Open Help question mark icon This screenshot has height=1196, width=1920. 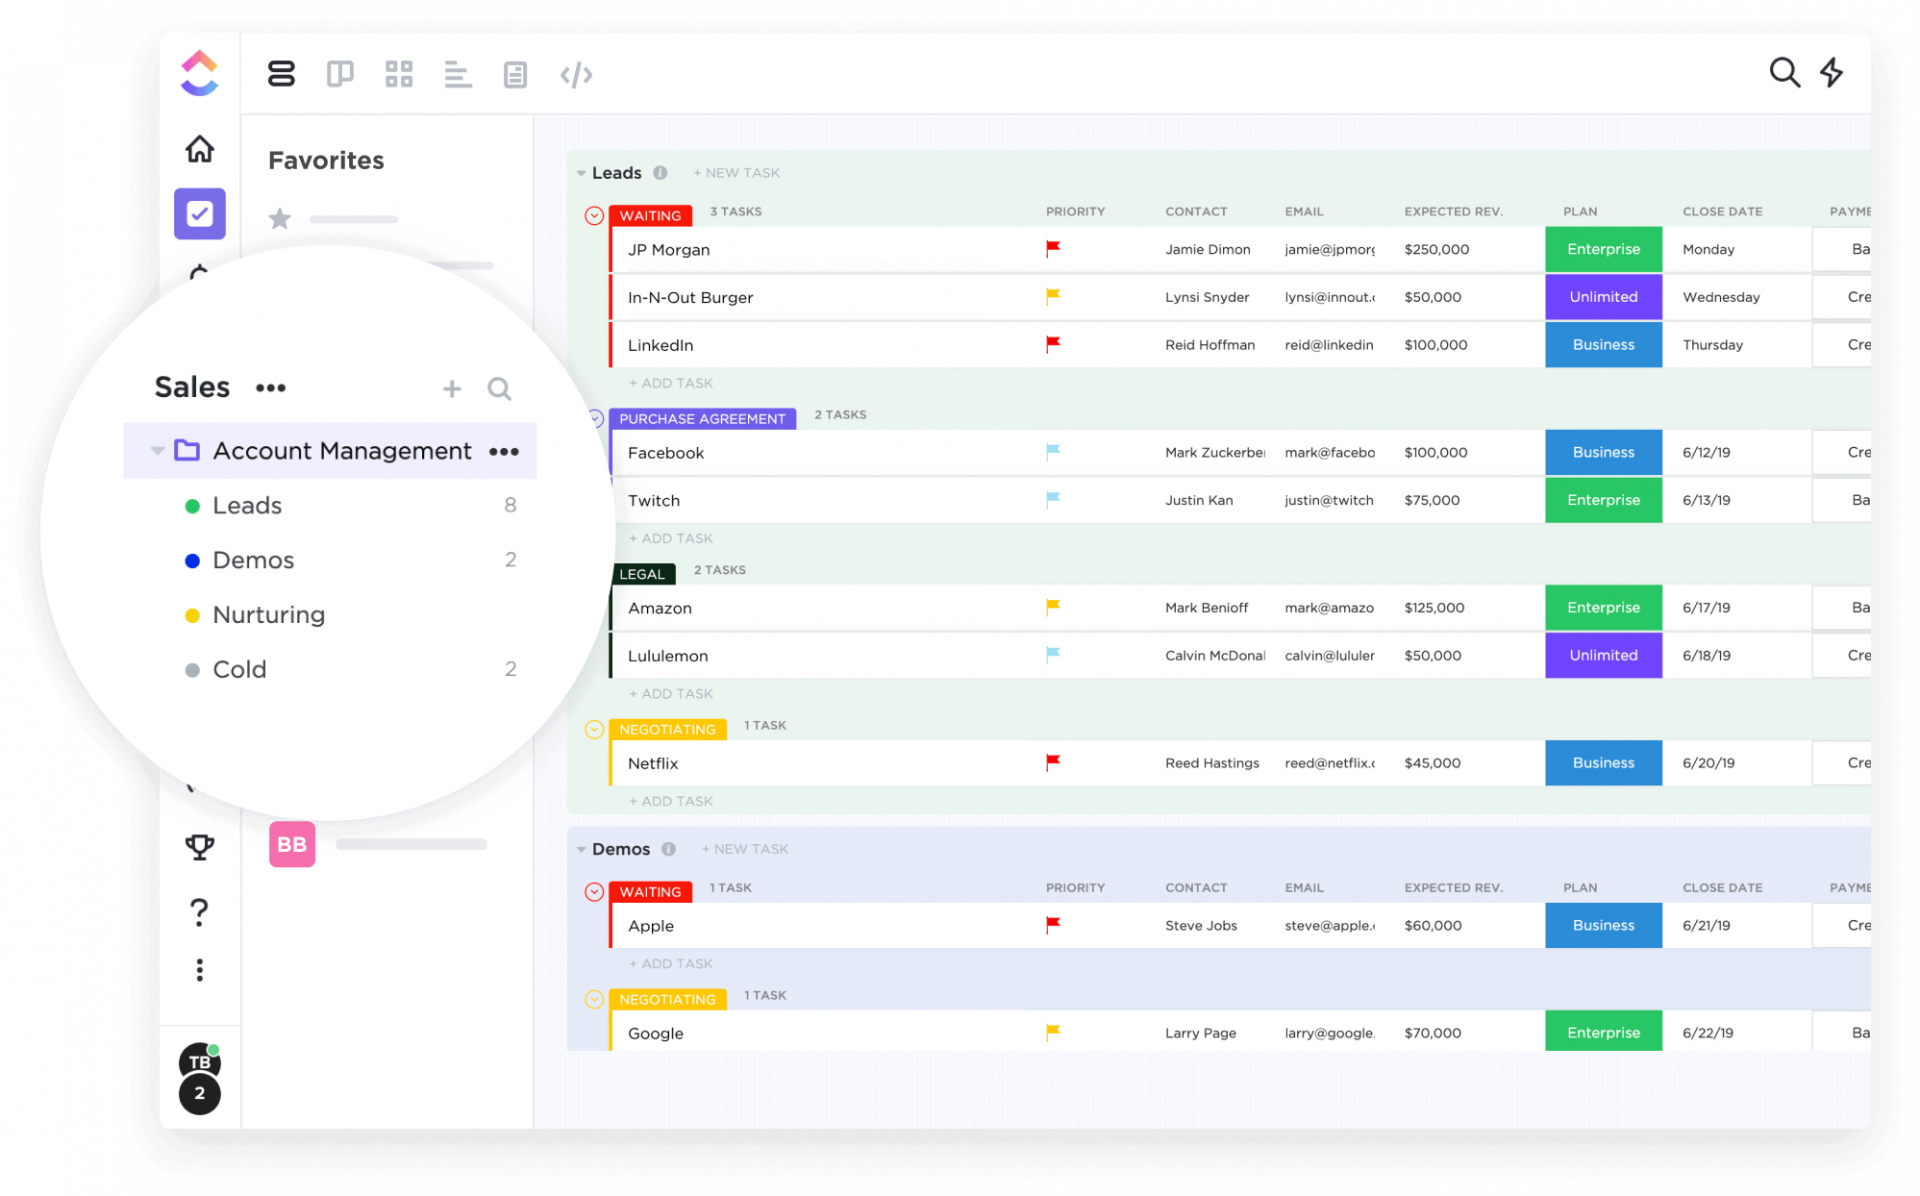[199, 911]
